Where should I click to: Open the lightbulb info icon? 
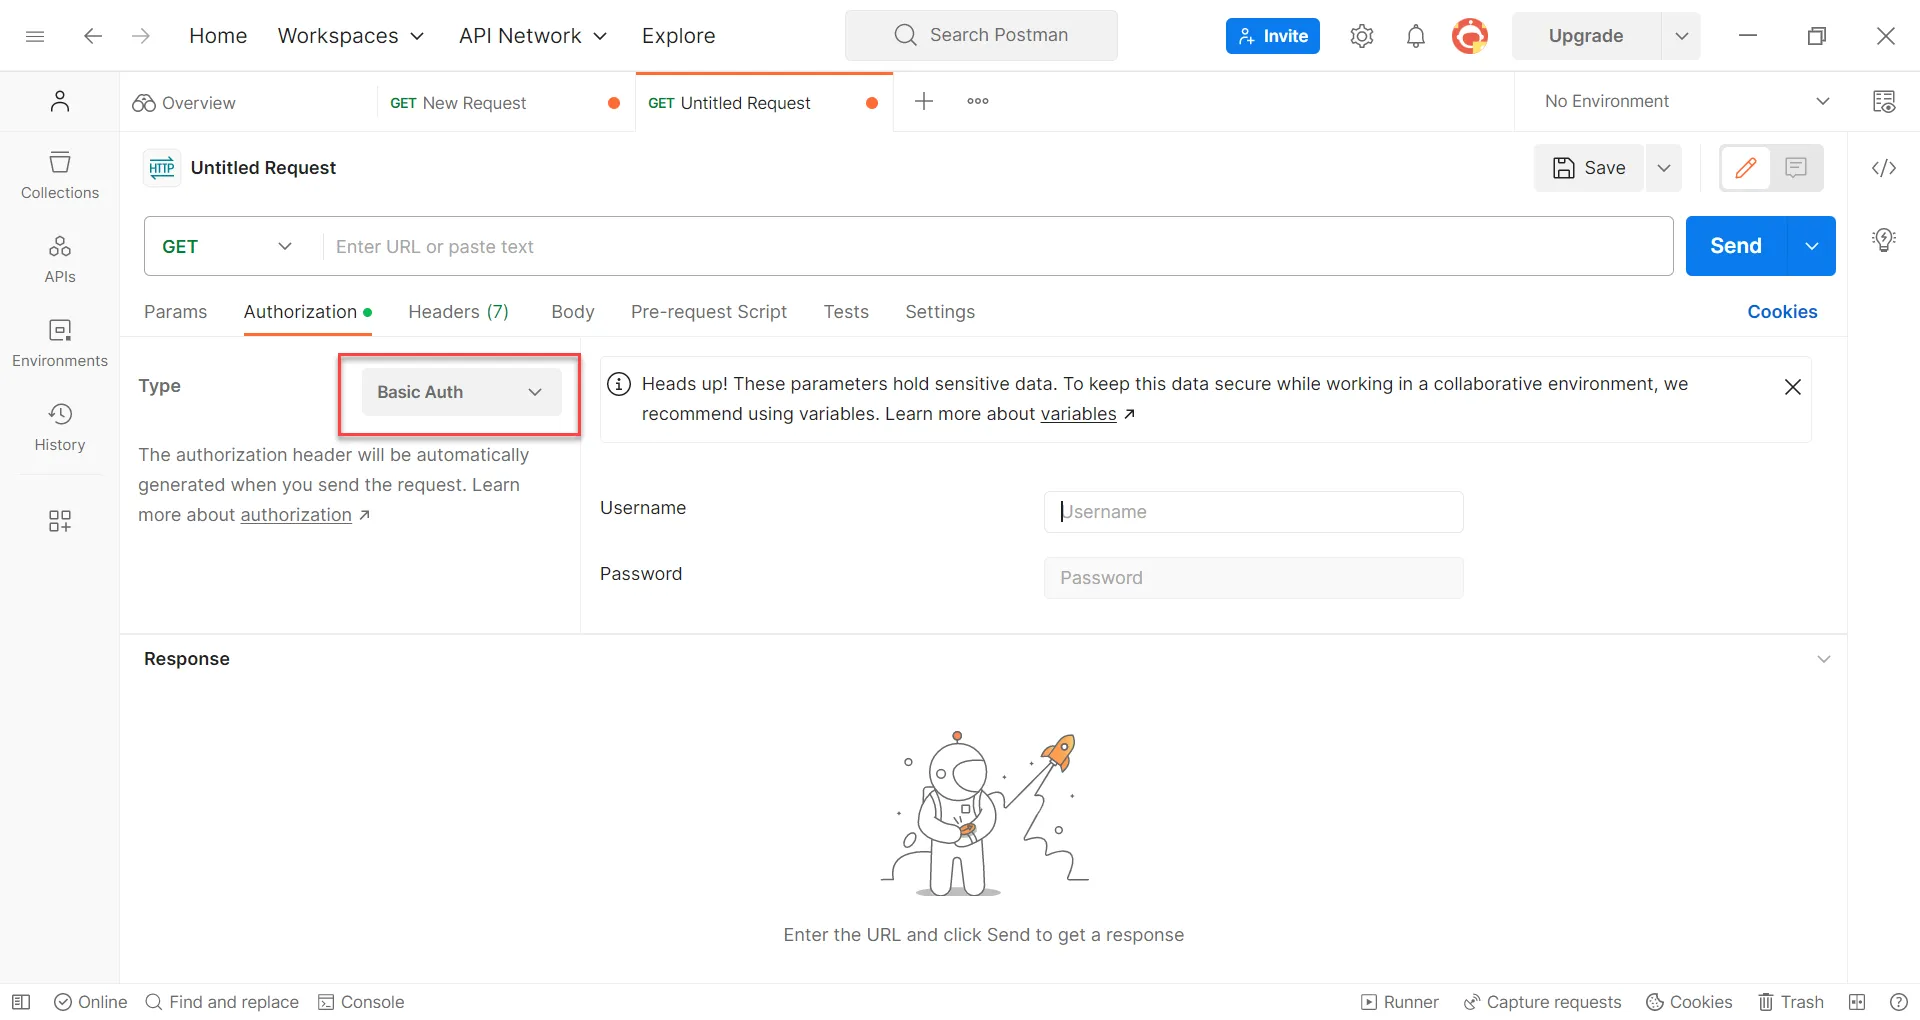click(1884, 240)
